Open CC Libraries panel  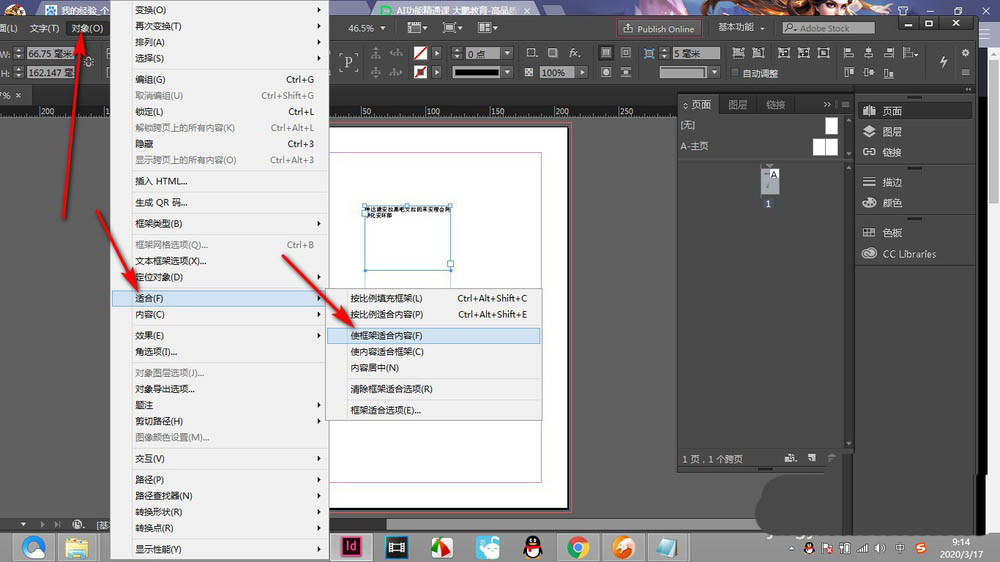tap(899, 254)
